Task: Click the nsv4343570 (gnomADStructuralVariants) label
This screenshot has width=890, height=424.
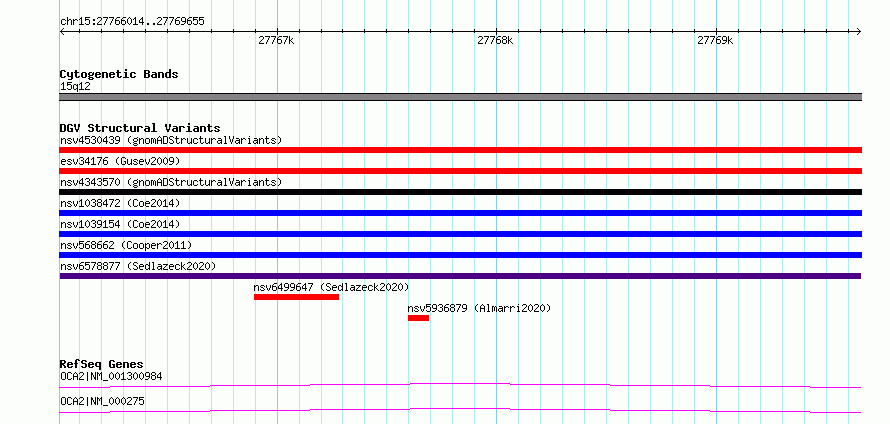Action: 171,182
